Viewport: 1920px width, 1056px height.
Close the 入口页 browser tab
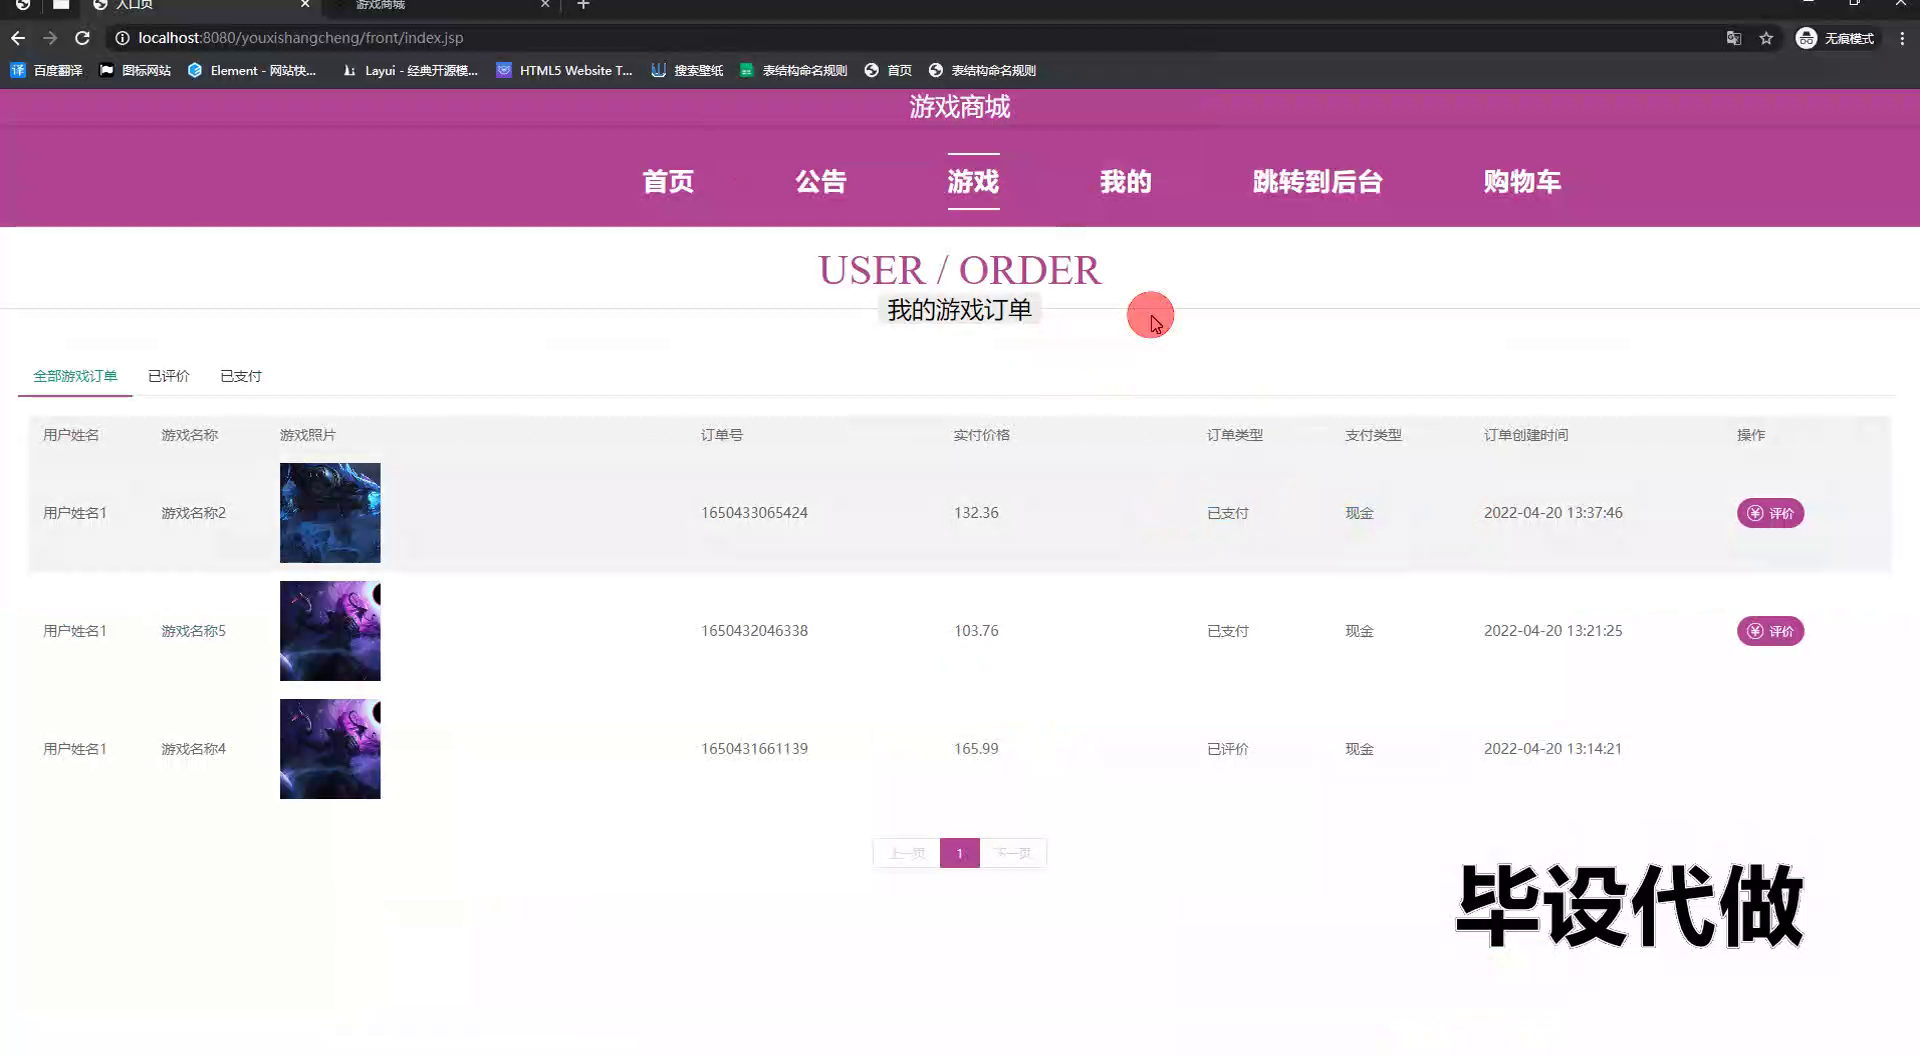(305, 5)
